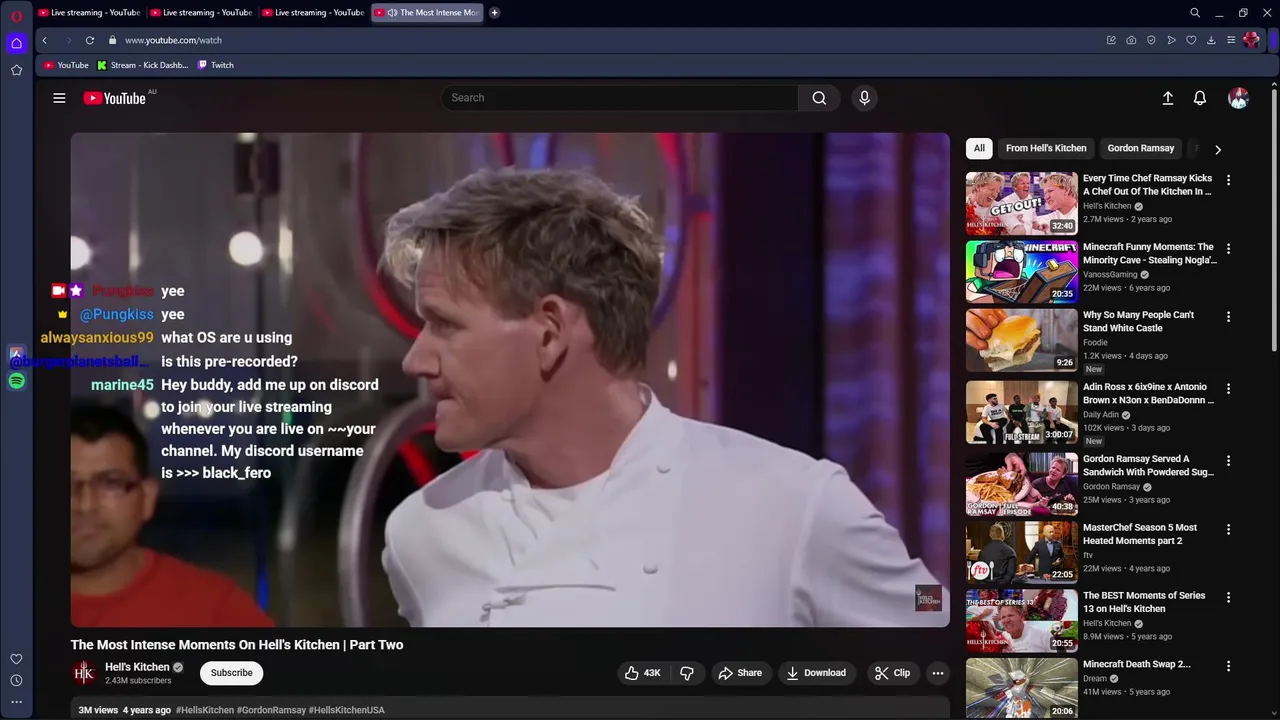1280x720 pixels.
Task: Open options for Adin Ross x 6ix9ine video
Action: click(x=1228, y=388)
